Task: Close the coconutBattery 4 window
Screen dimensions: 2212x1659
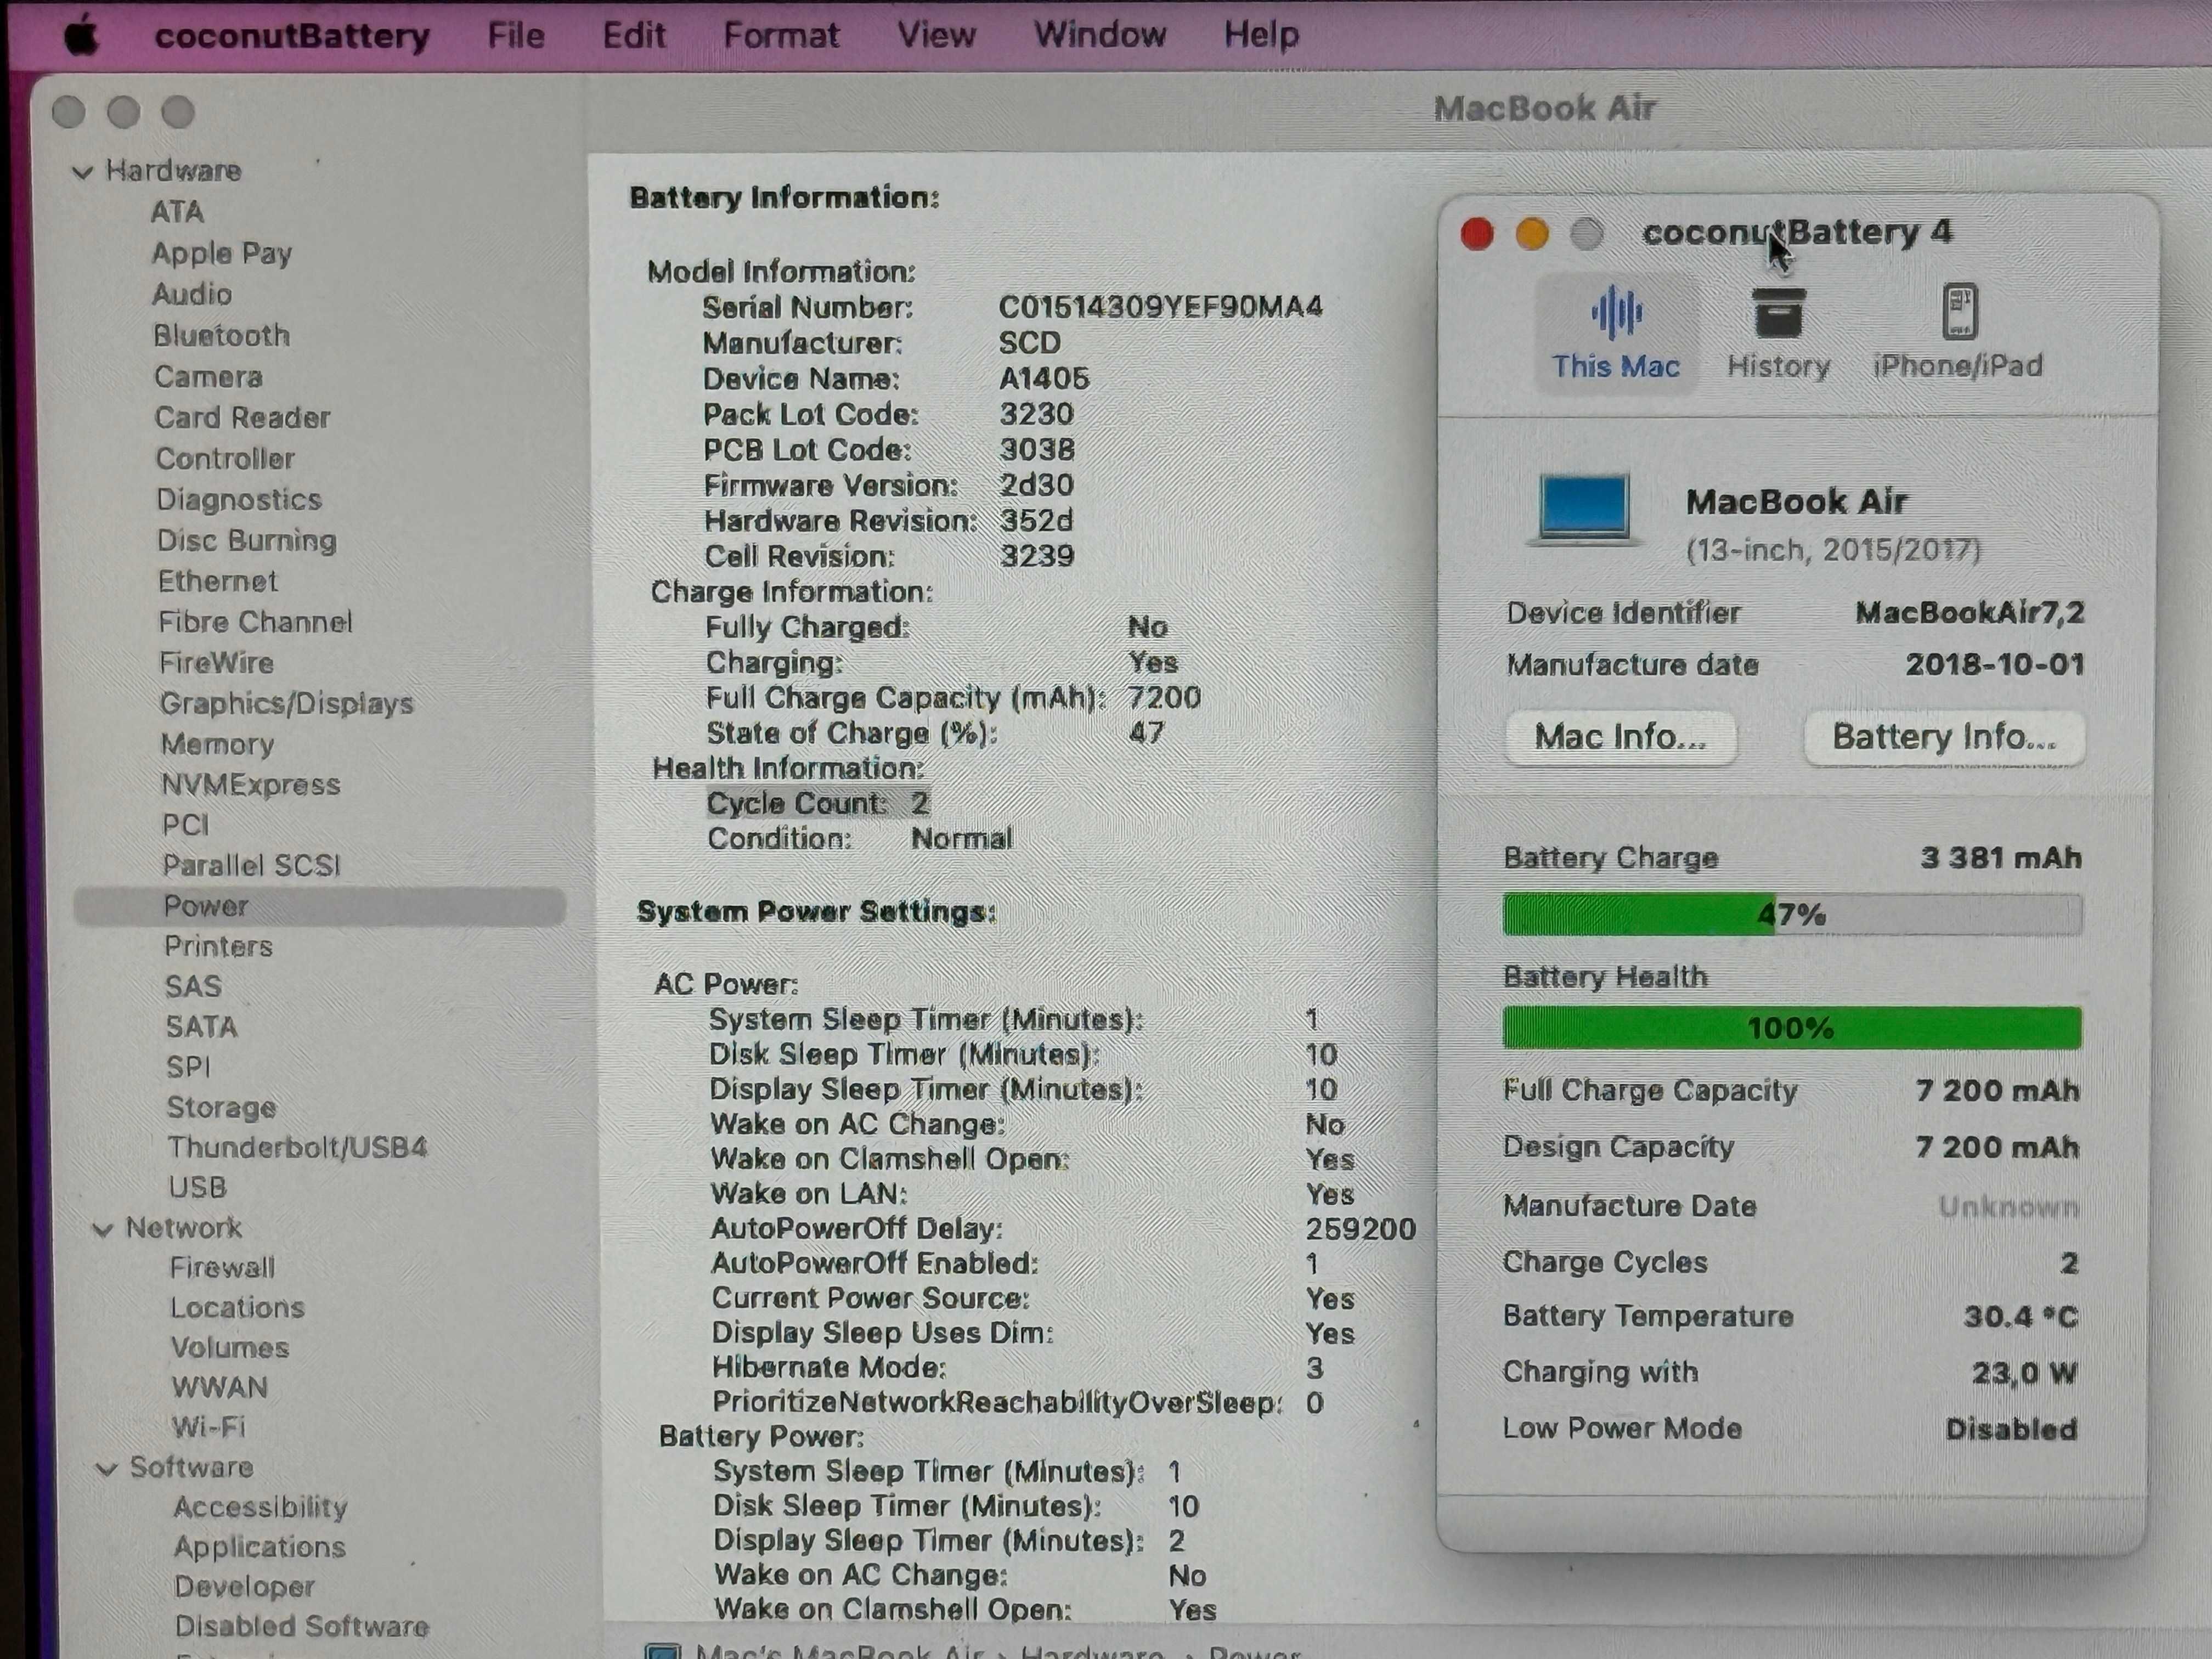Action: coord(1477,234)
